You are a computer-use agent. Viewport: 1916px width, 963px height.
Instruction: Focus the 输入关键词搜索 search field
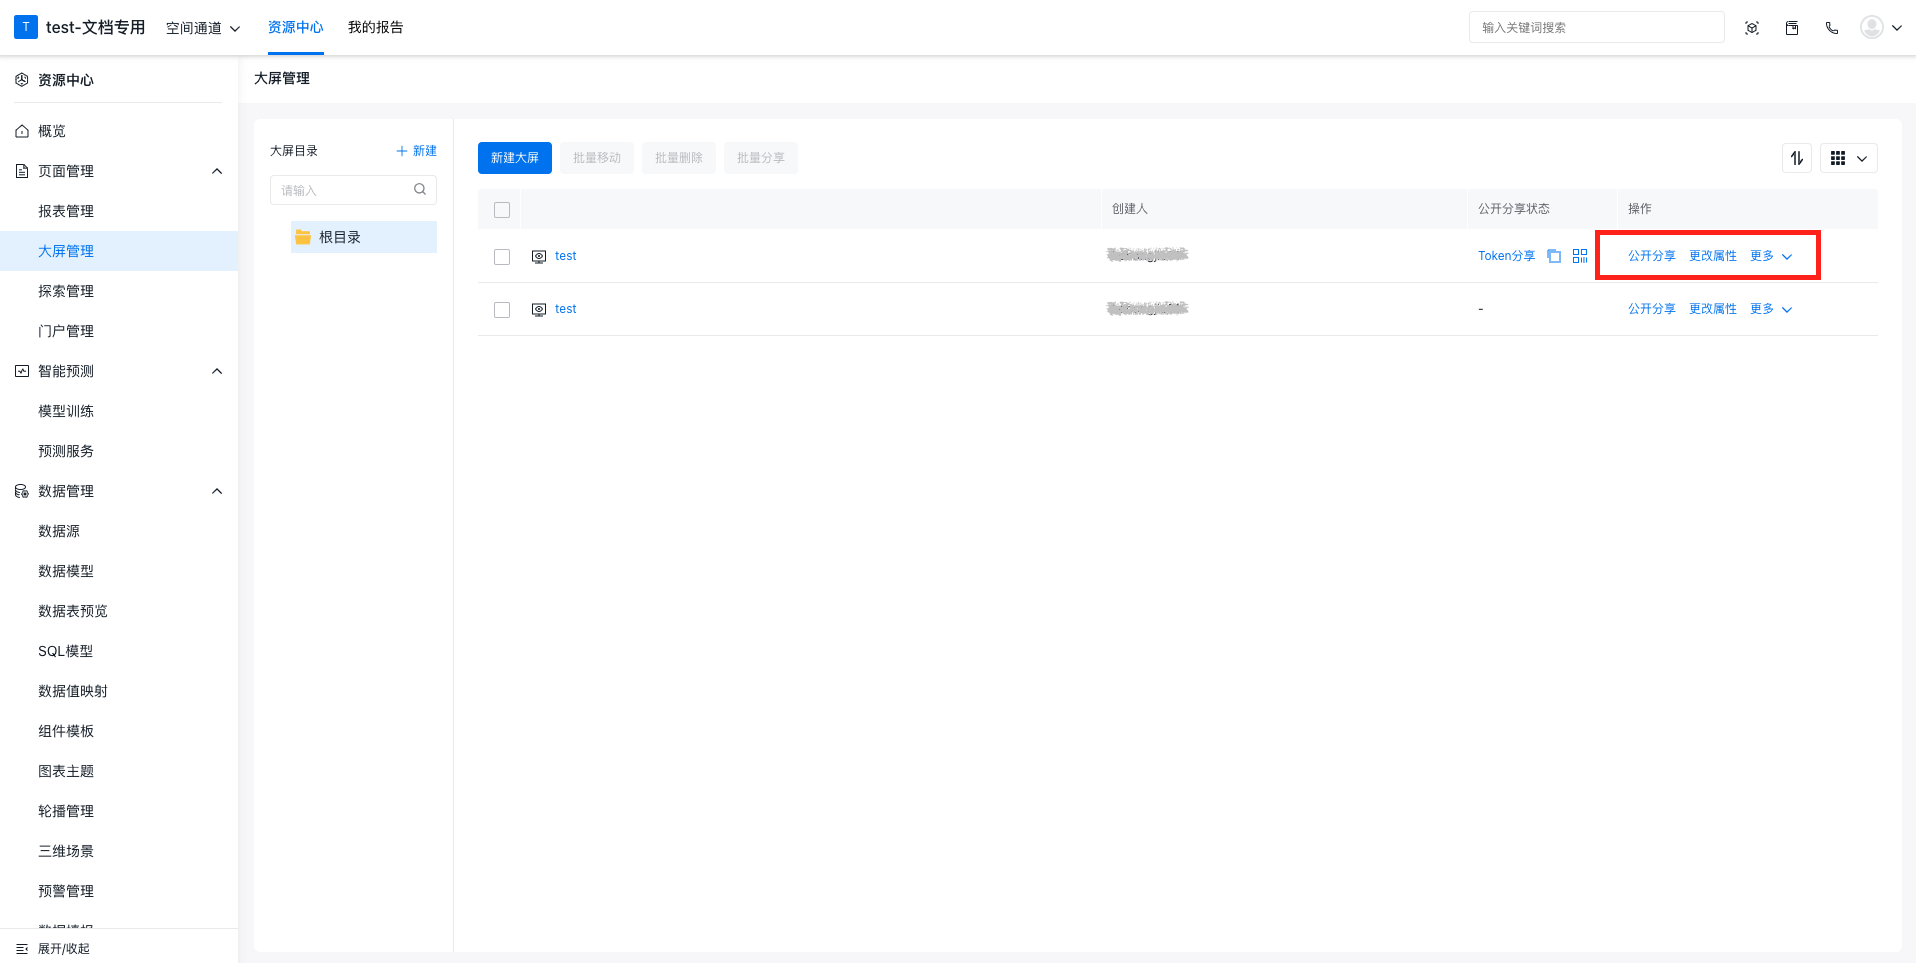coord(1597,27)
